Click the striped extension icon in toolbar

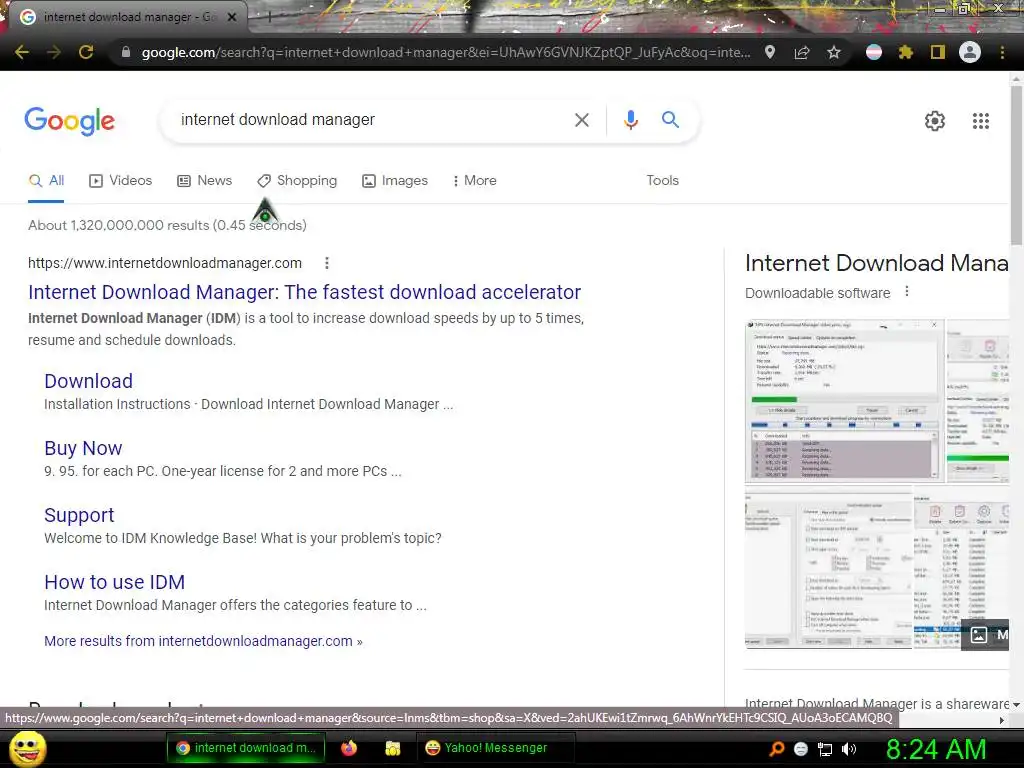(874, 52)
